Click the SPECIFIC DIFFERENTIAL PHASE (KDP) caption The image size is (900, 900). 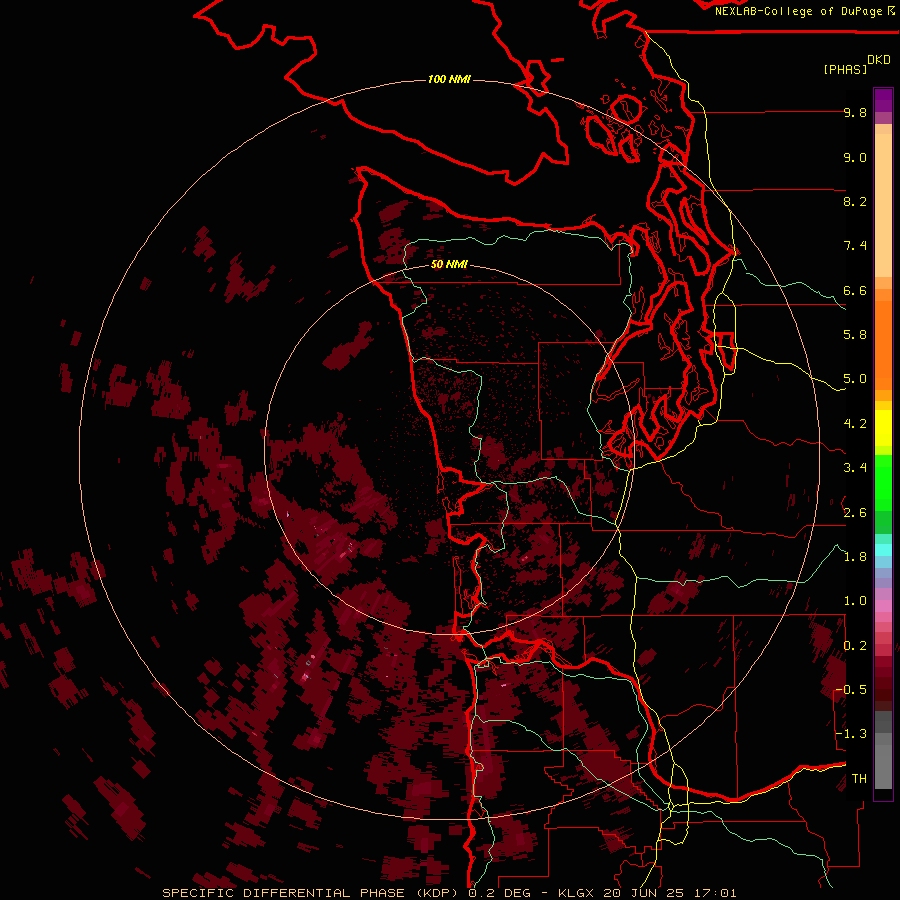click(x=312, y=893)
